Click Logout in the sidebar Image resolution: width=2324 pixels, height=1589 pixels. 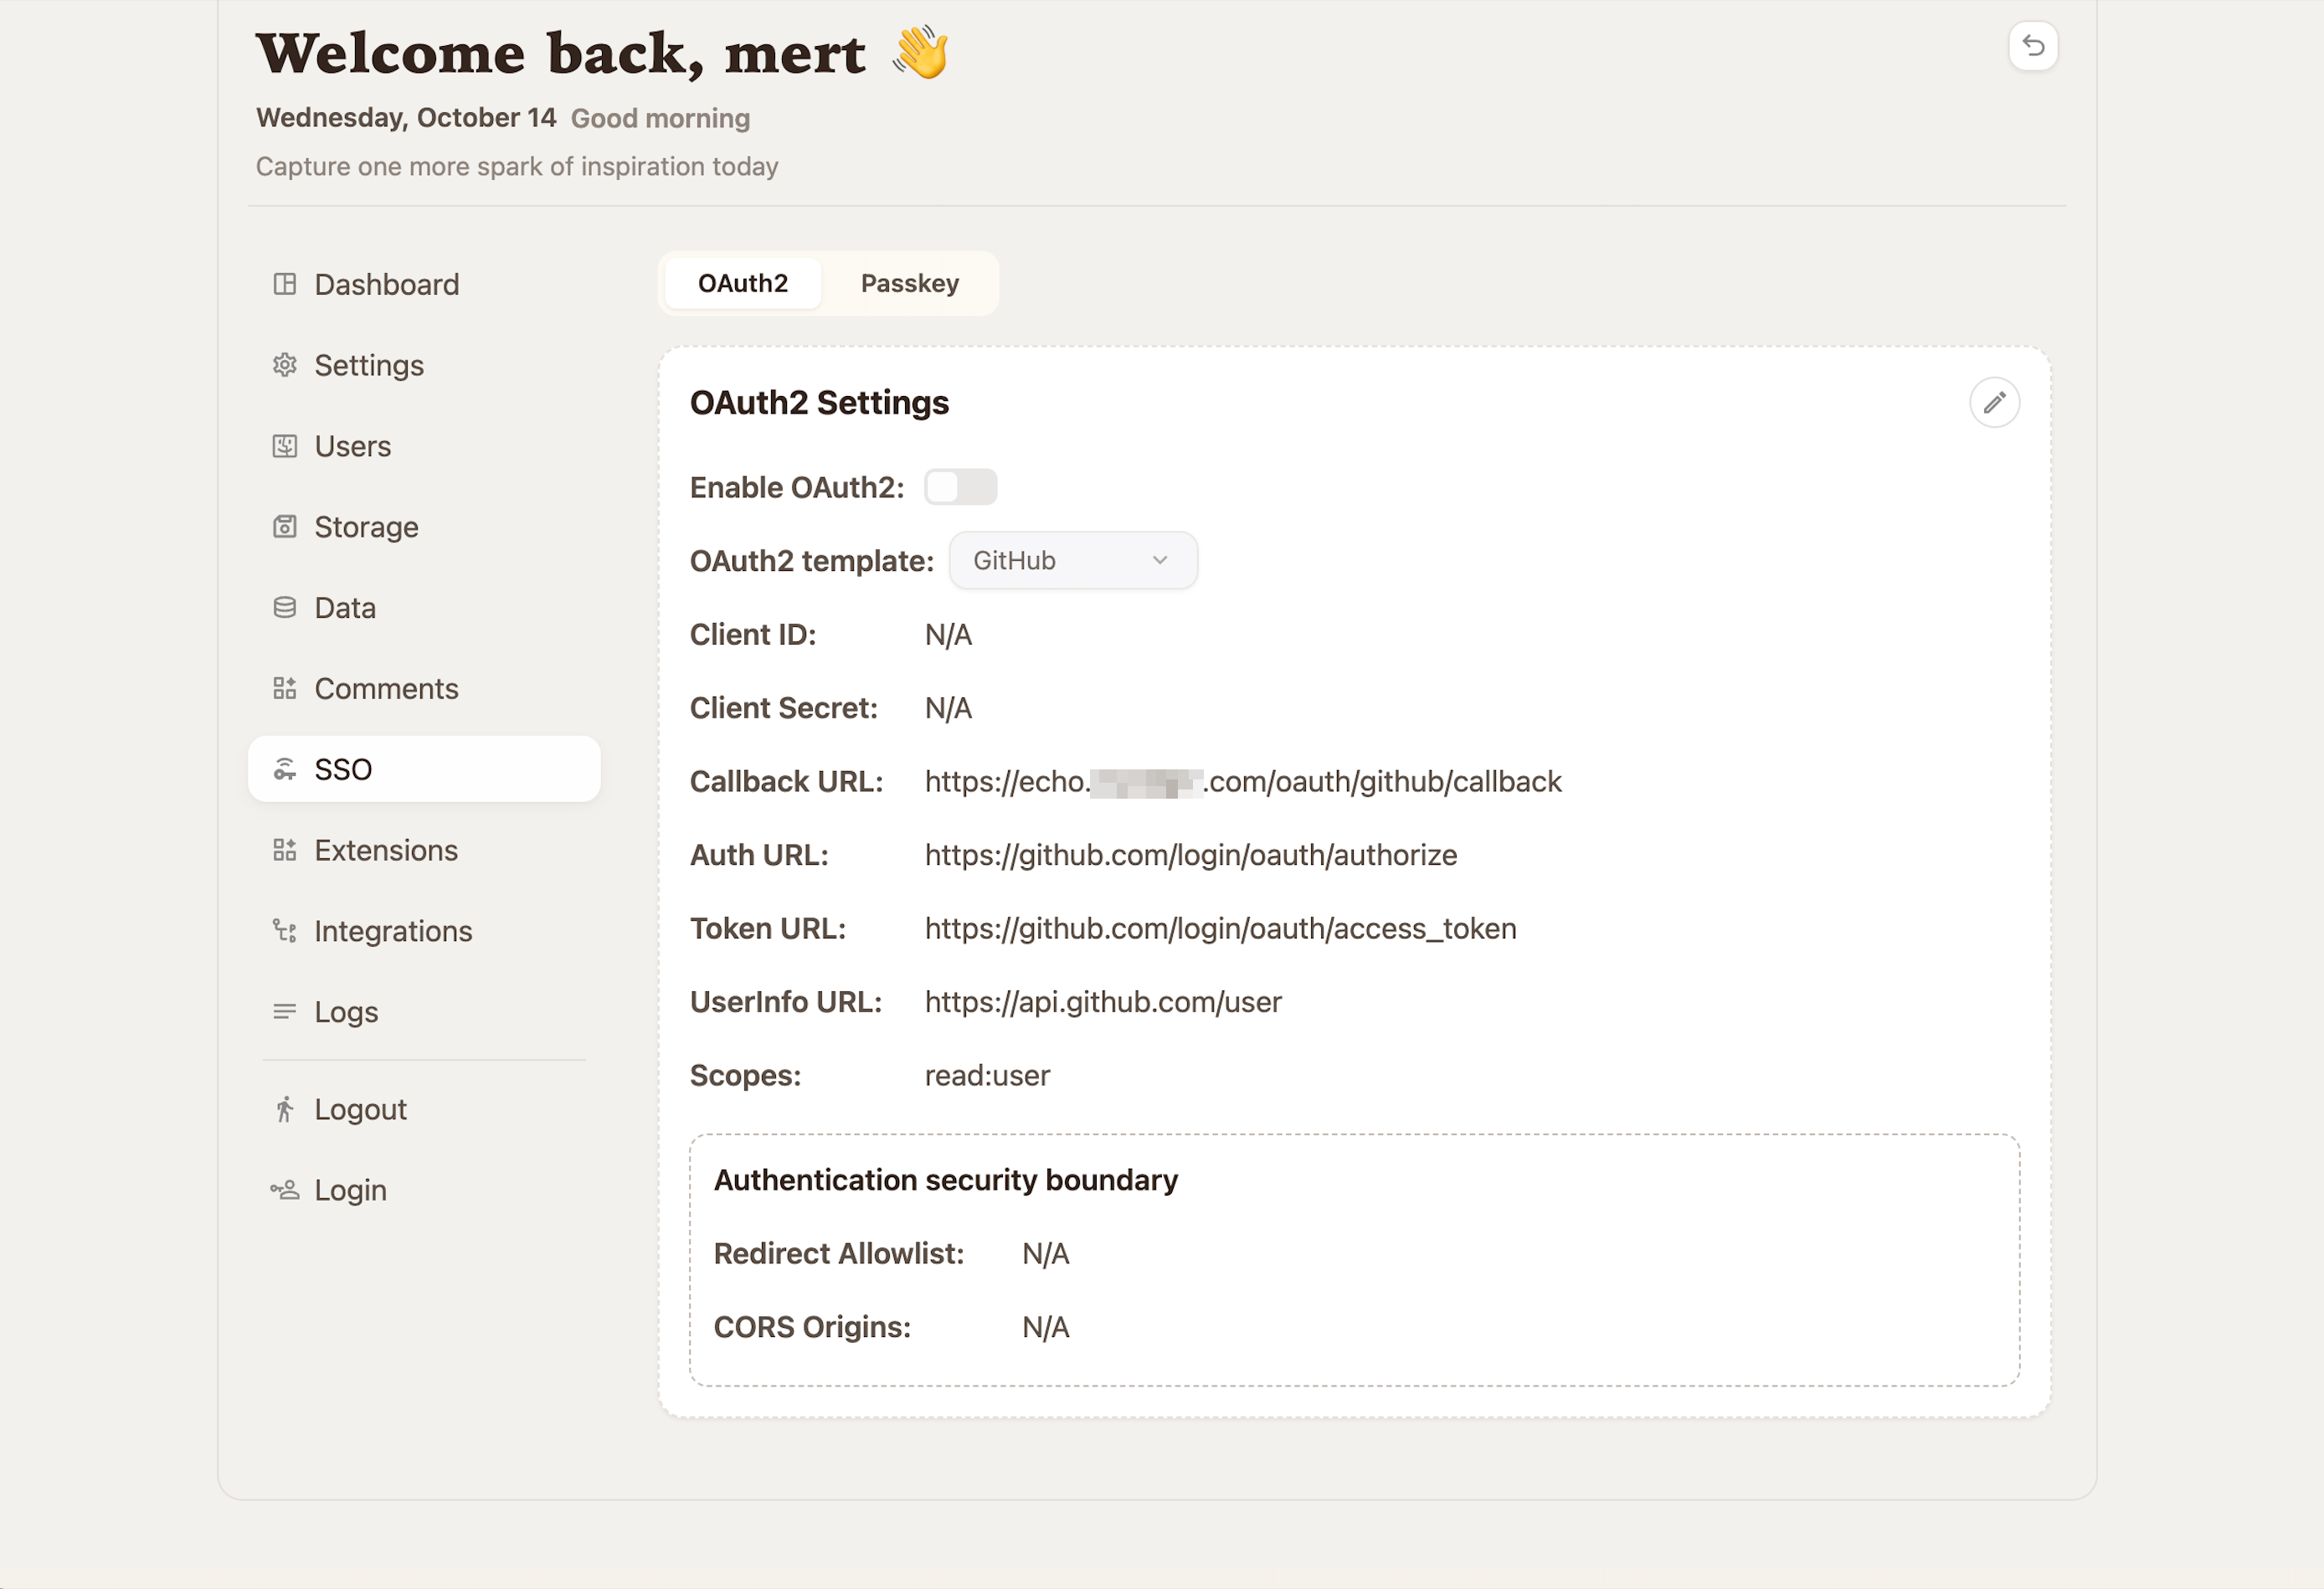tap(424, 1109)
